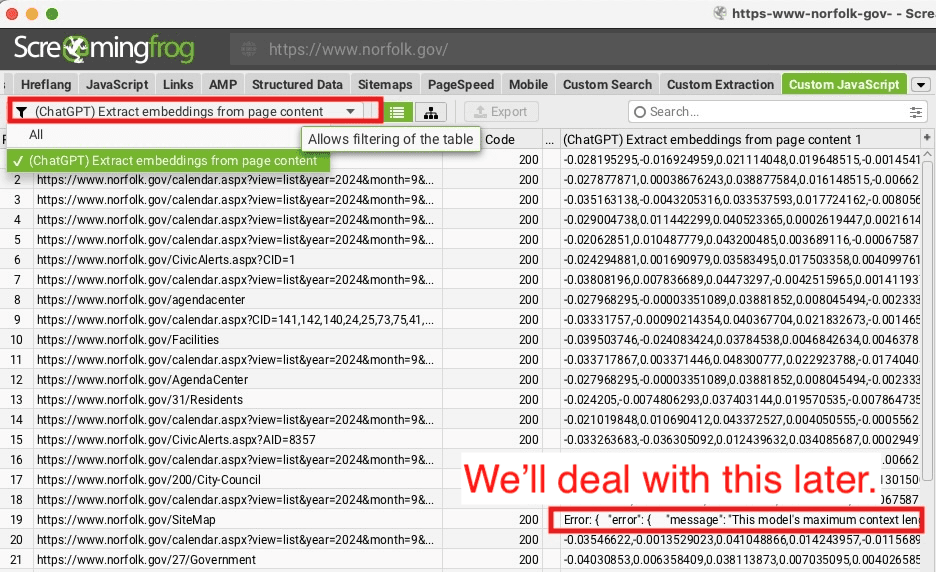The height and width of the screenshot is (572, 936).
Task: Click the URL bar with norfolk.gov address
Action: 582,49
